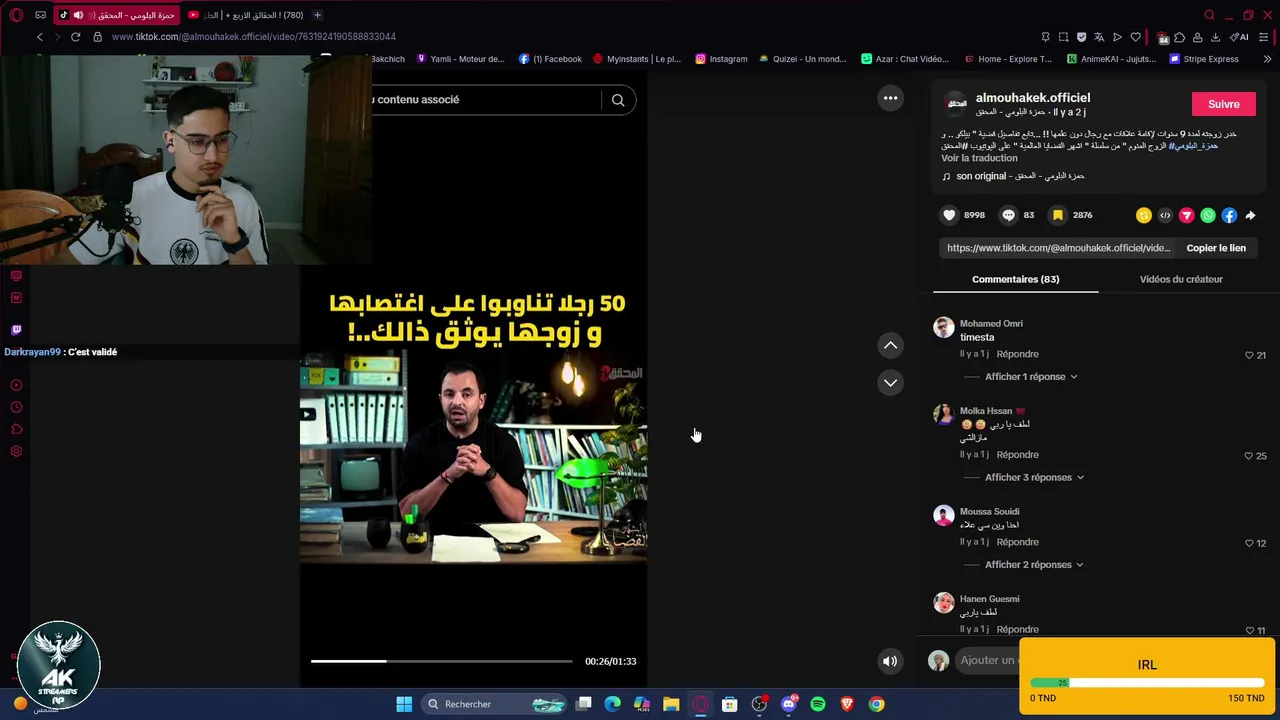Like Molka Hssan's comment
Screen dimensions: 1280x720
click(1249, 456)
